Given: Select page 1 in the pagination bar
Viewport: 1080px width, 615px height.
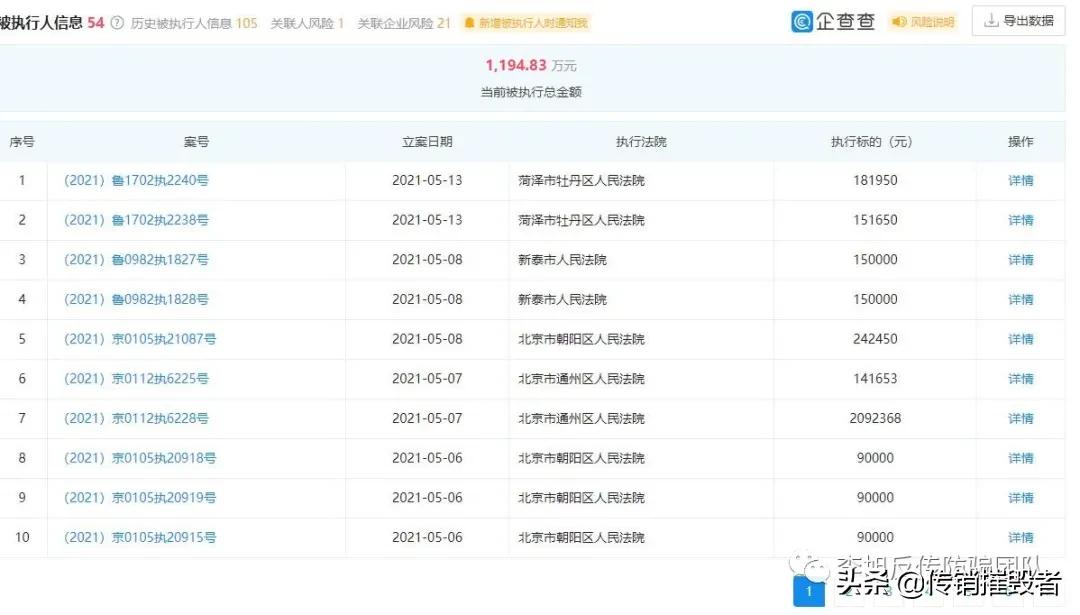Looking at the screenshot, I should 808,591.
